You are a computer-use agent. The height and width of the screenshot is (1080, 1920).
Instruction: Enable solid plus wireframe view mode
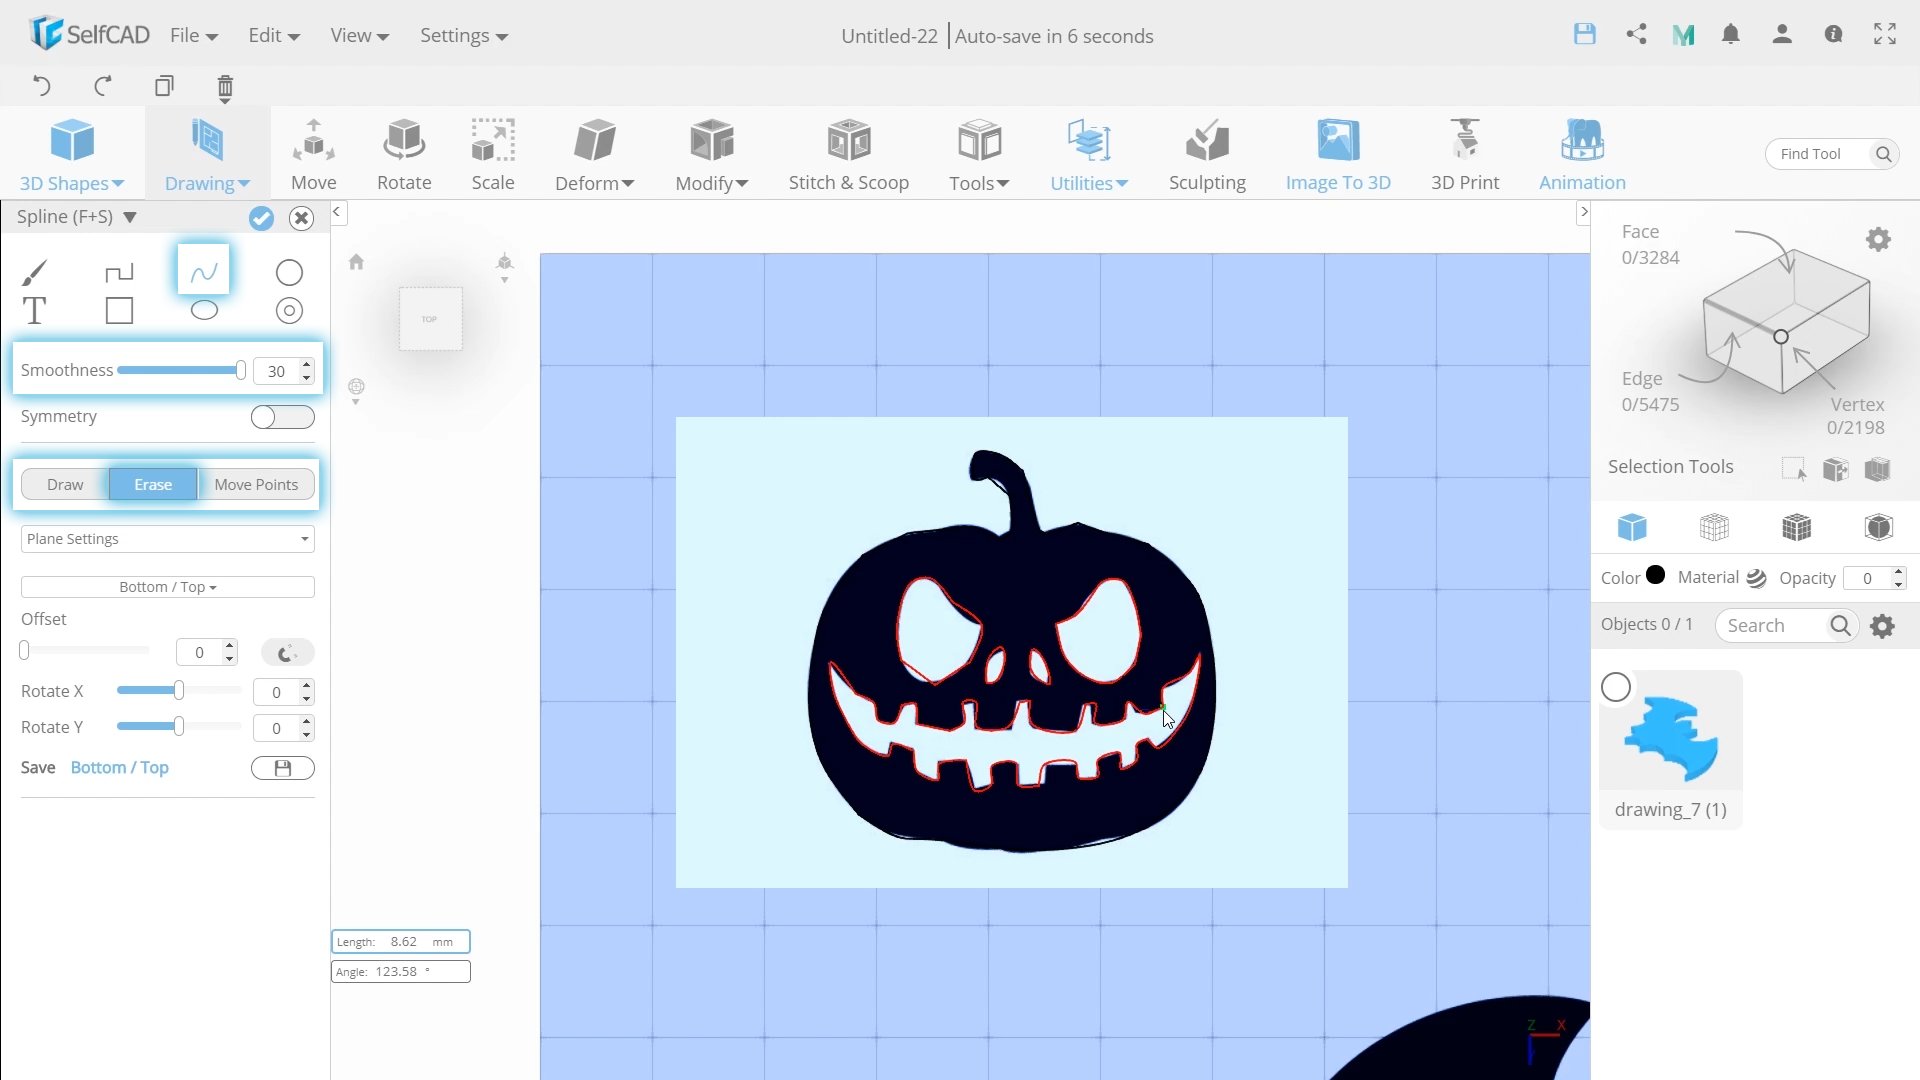point(1797,527)
